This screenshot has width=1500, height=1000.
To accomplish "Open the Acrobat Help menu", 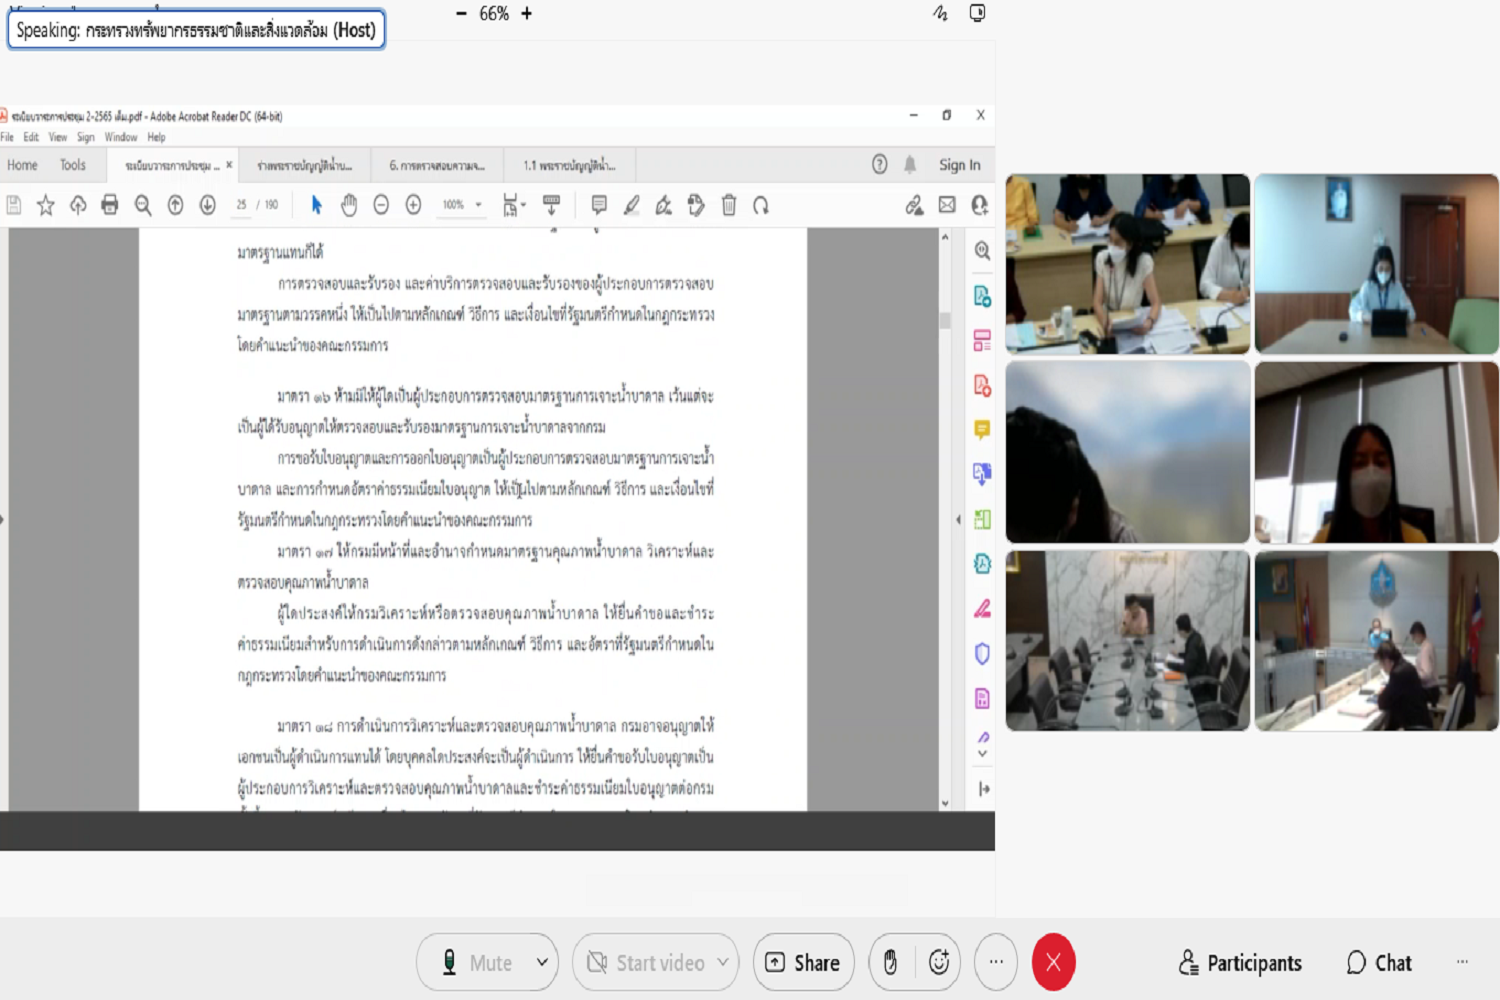I will 156,137.
